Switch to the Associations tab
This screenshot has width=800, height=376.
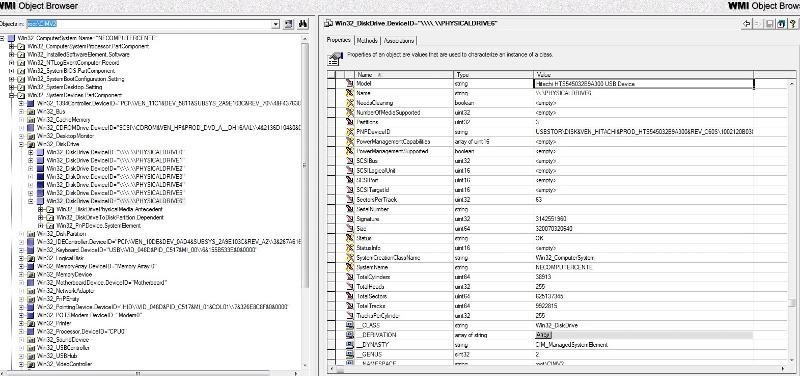(x=398, y=40)
